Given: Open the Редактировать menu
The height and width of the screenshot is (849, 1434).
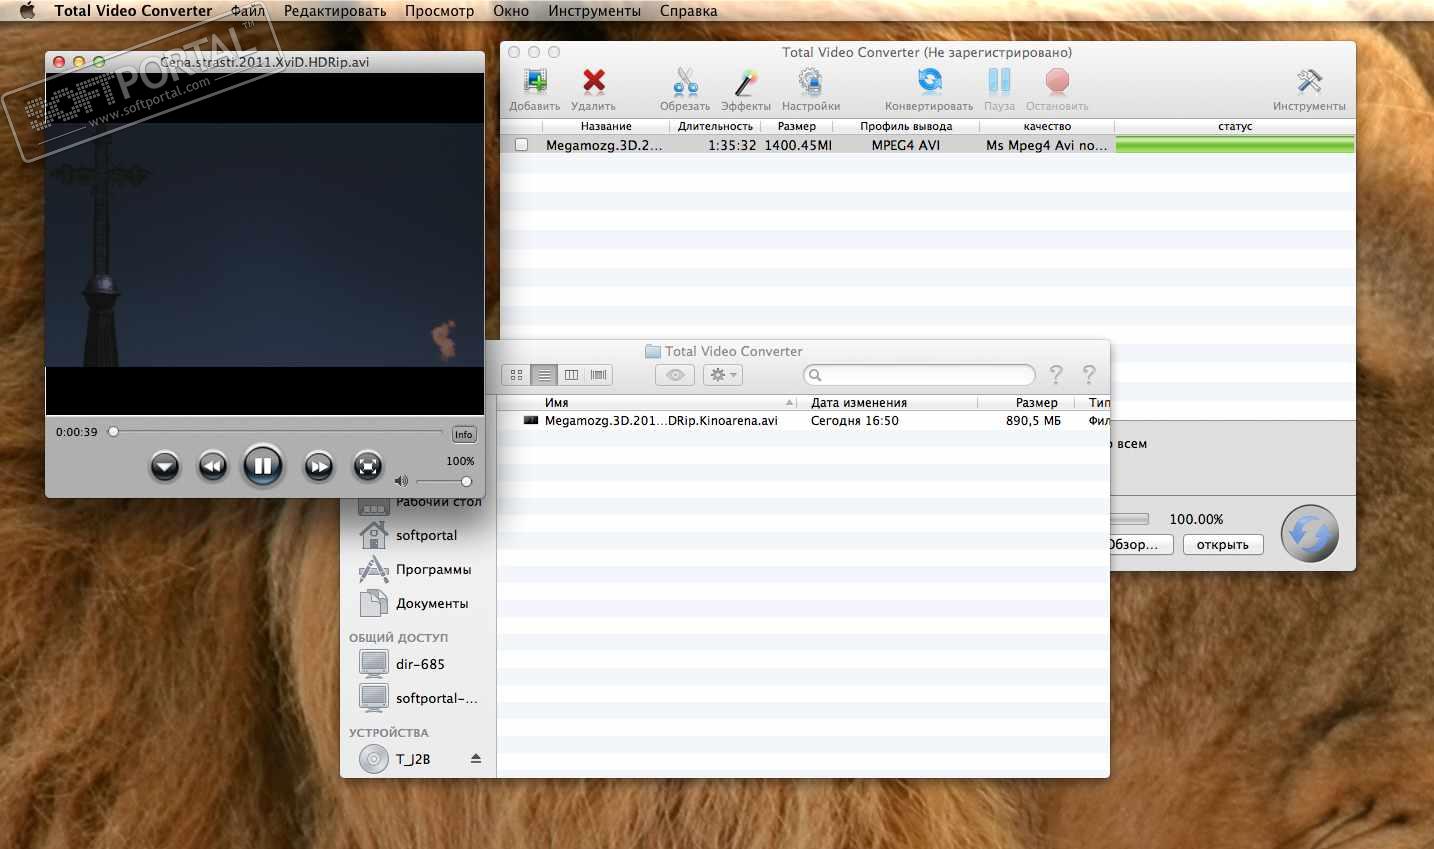Looking at the screenshot, I should tap(335, 11).
